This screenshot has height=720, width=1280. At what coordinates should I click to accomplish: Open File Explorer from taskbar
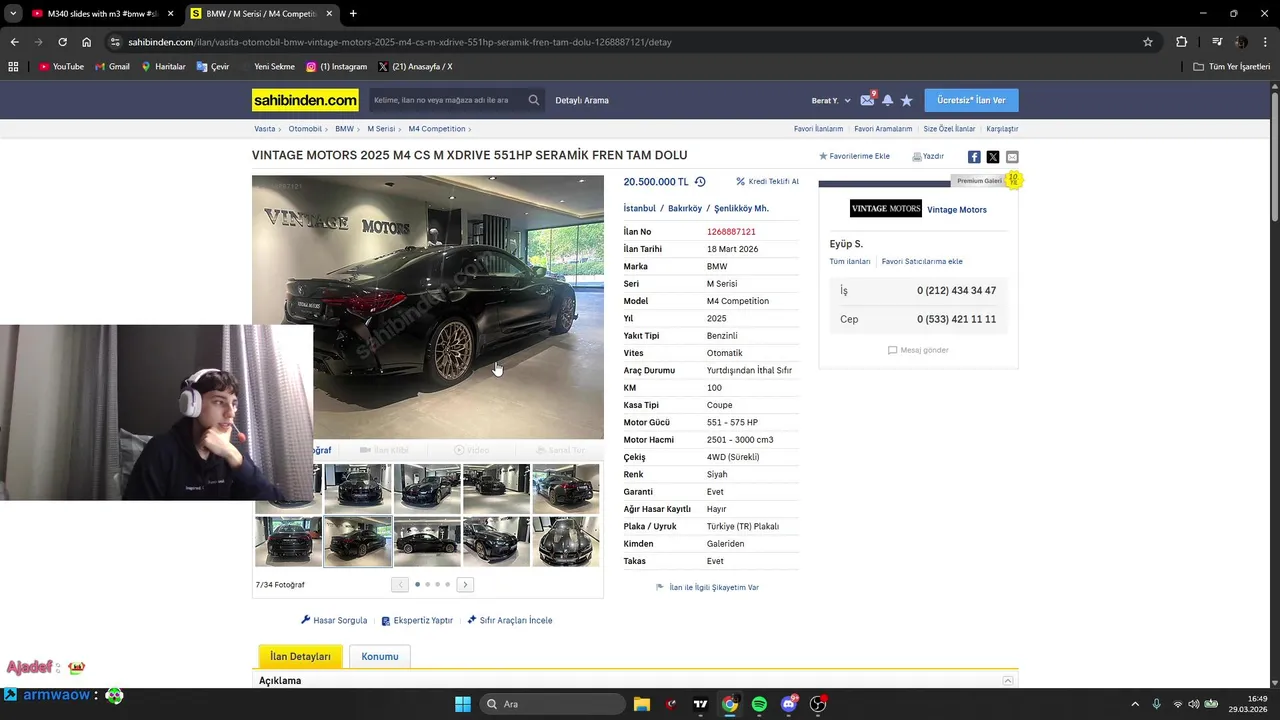click(642, 704)
